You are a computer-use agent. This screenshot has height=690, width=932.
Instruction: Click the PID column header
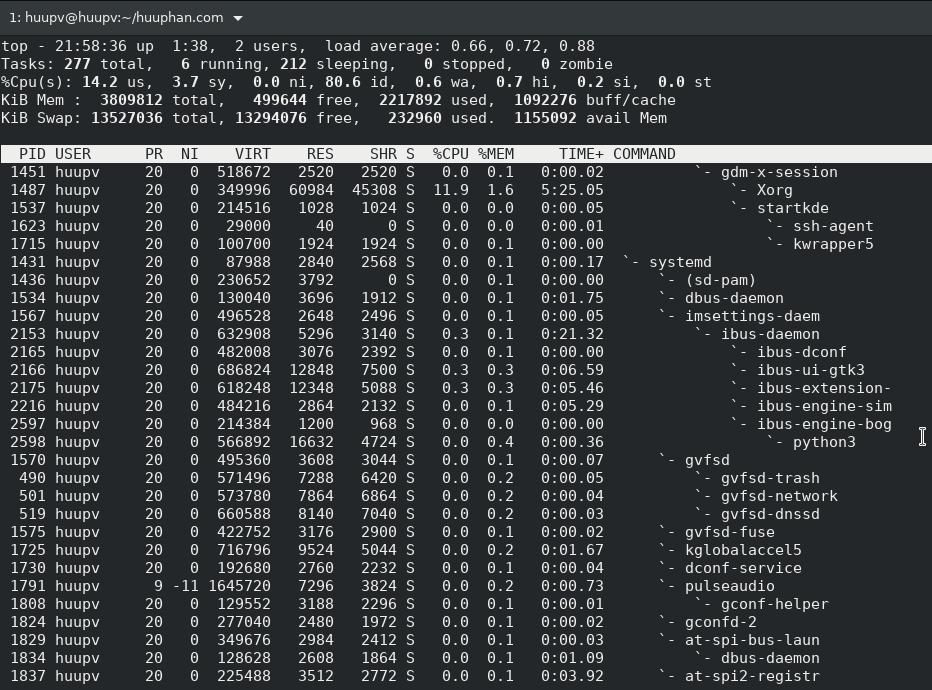(32, 154)
